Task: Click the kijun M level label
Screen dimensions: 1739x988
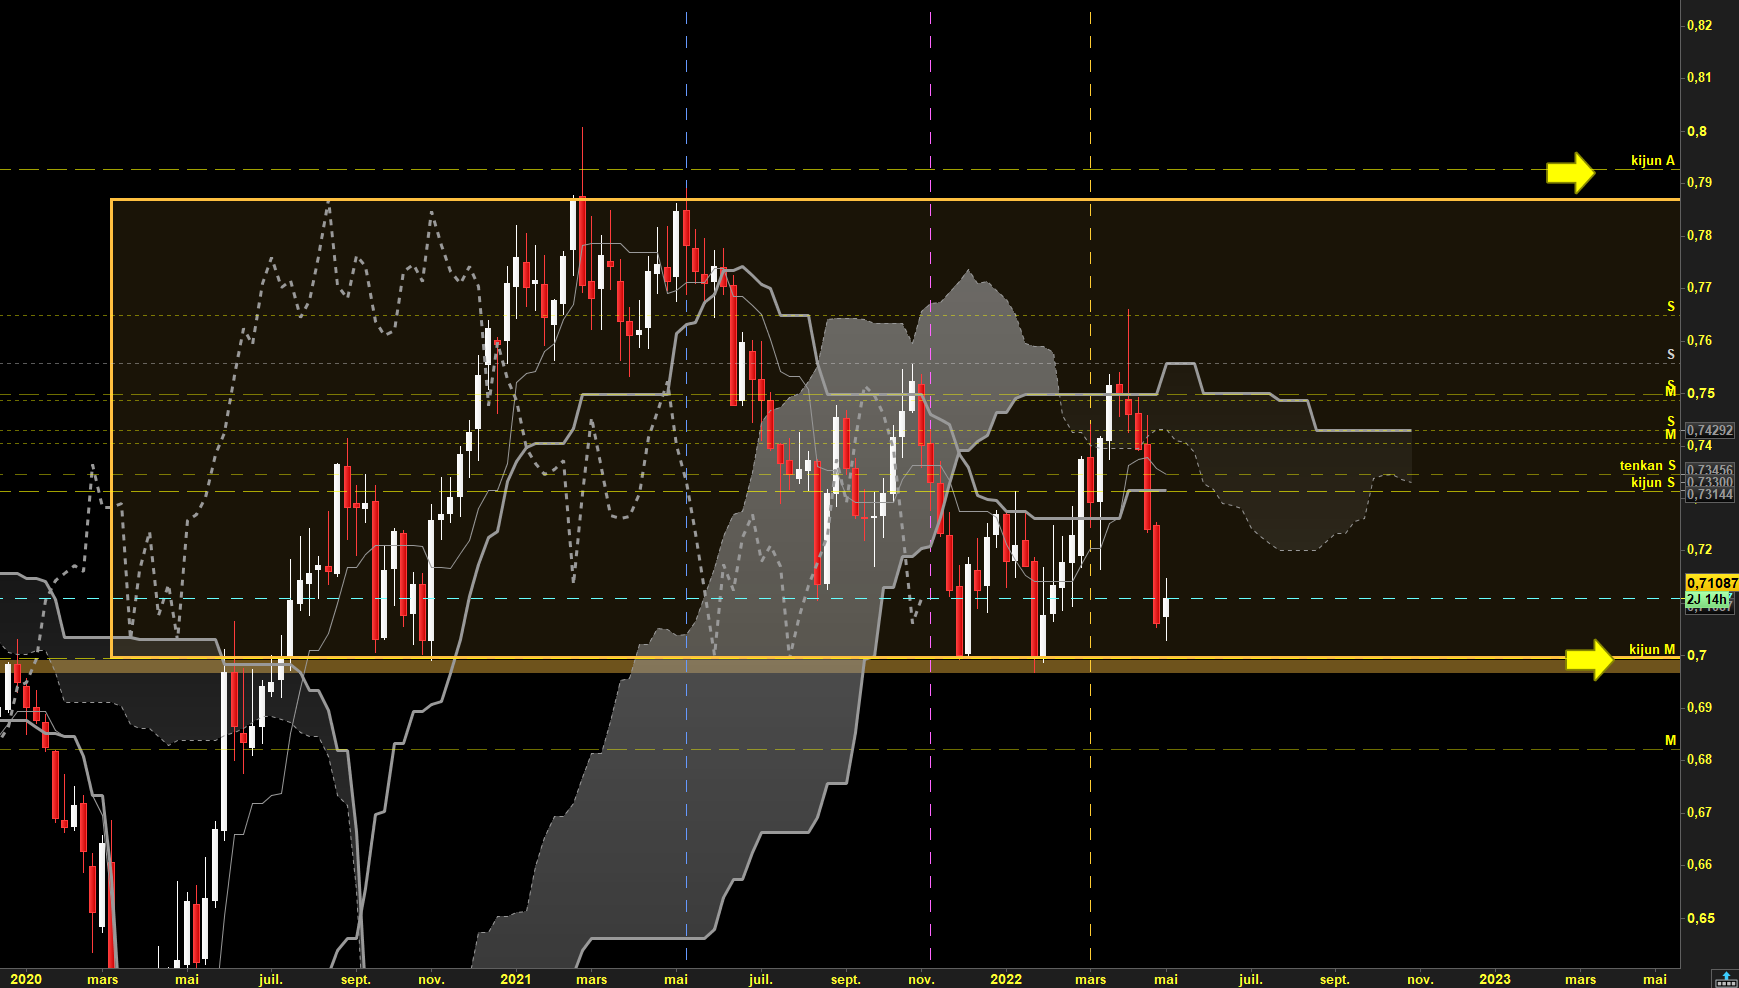Action: (x=1652, y=649)
